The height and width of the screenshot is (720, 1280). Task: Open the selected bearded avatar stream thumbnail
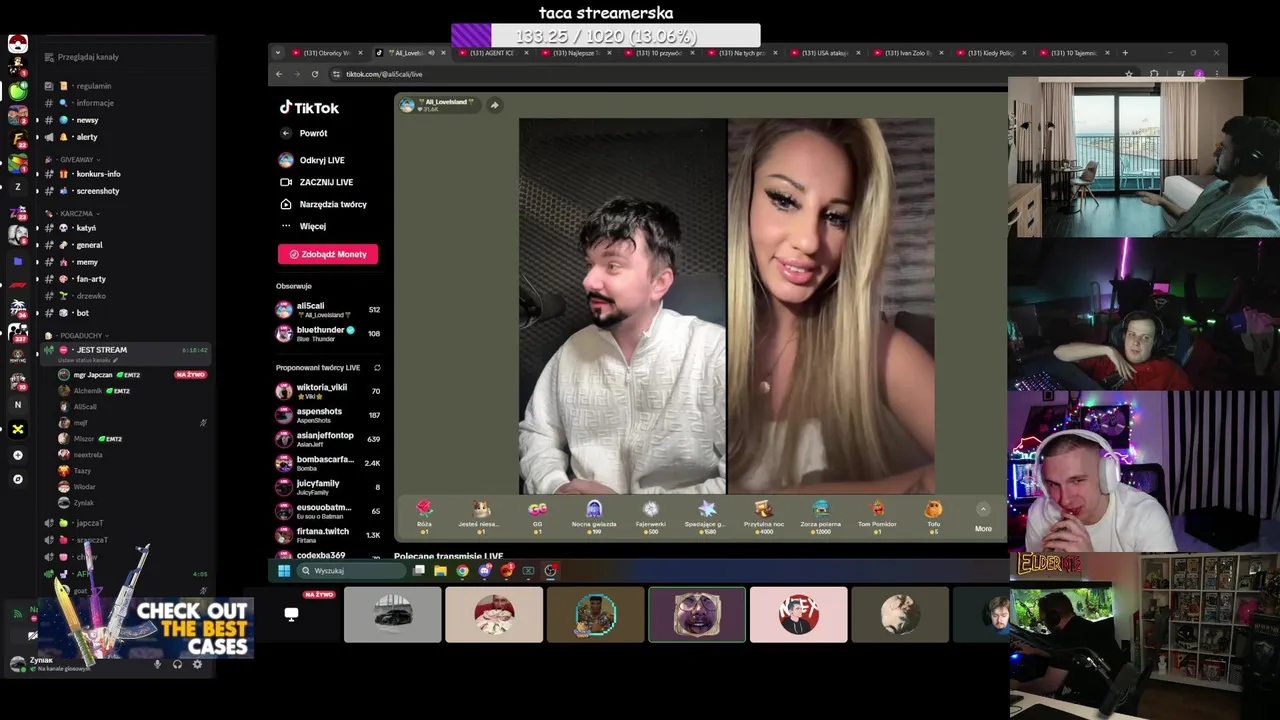[697, 614]
